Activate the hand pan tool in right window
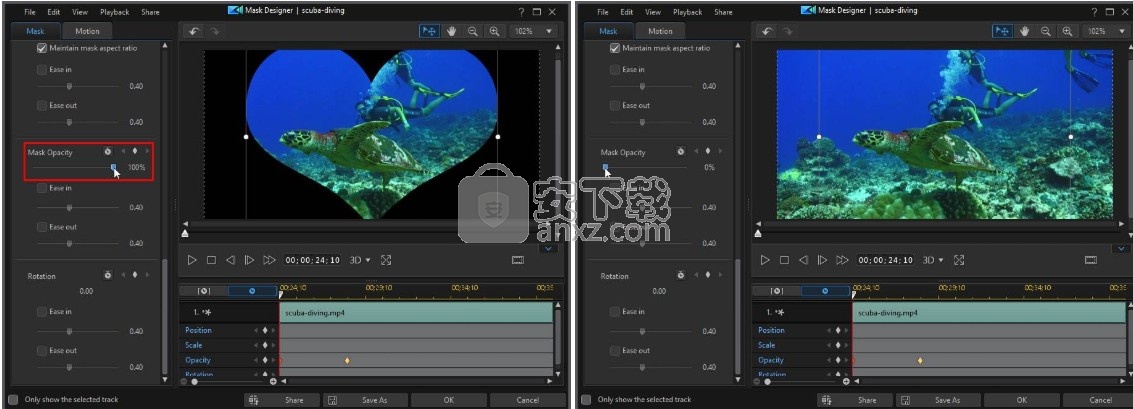Image resolution: width=1133 pixels, height=409 pixels. [x=1025, y=31]
